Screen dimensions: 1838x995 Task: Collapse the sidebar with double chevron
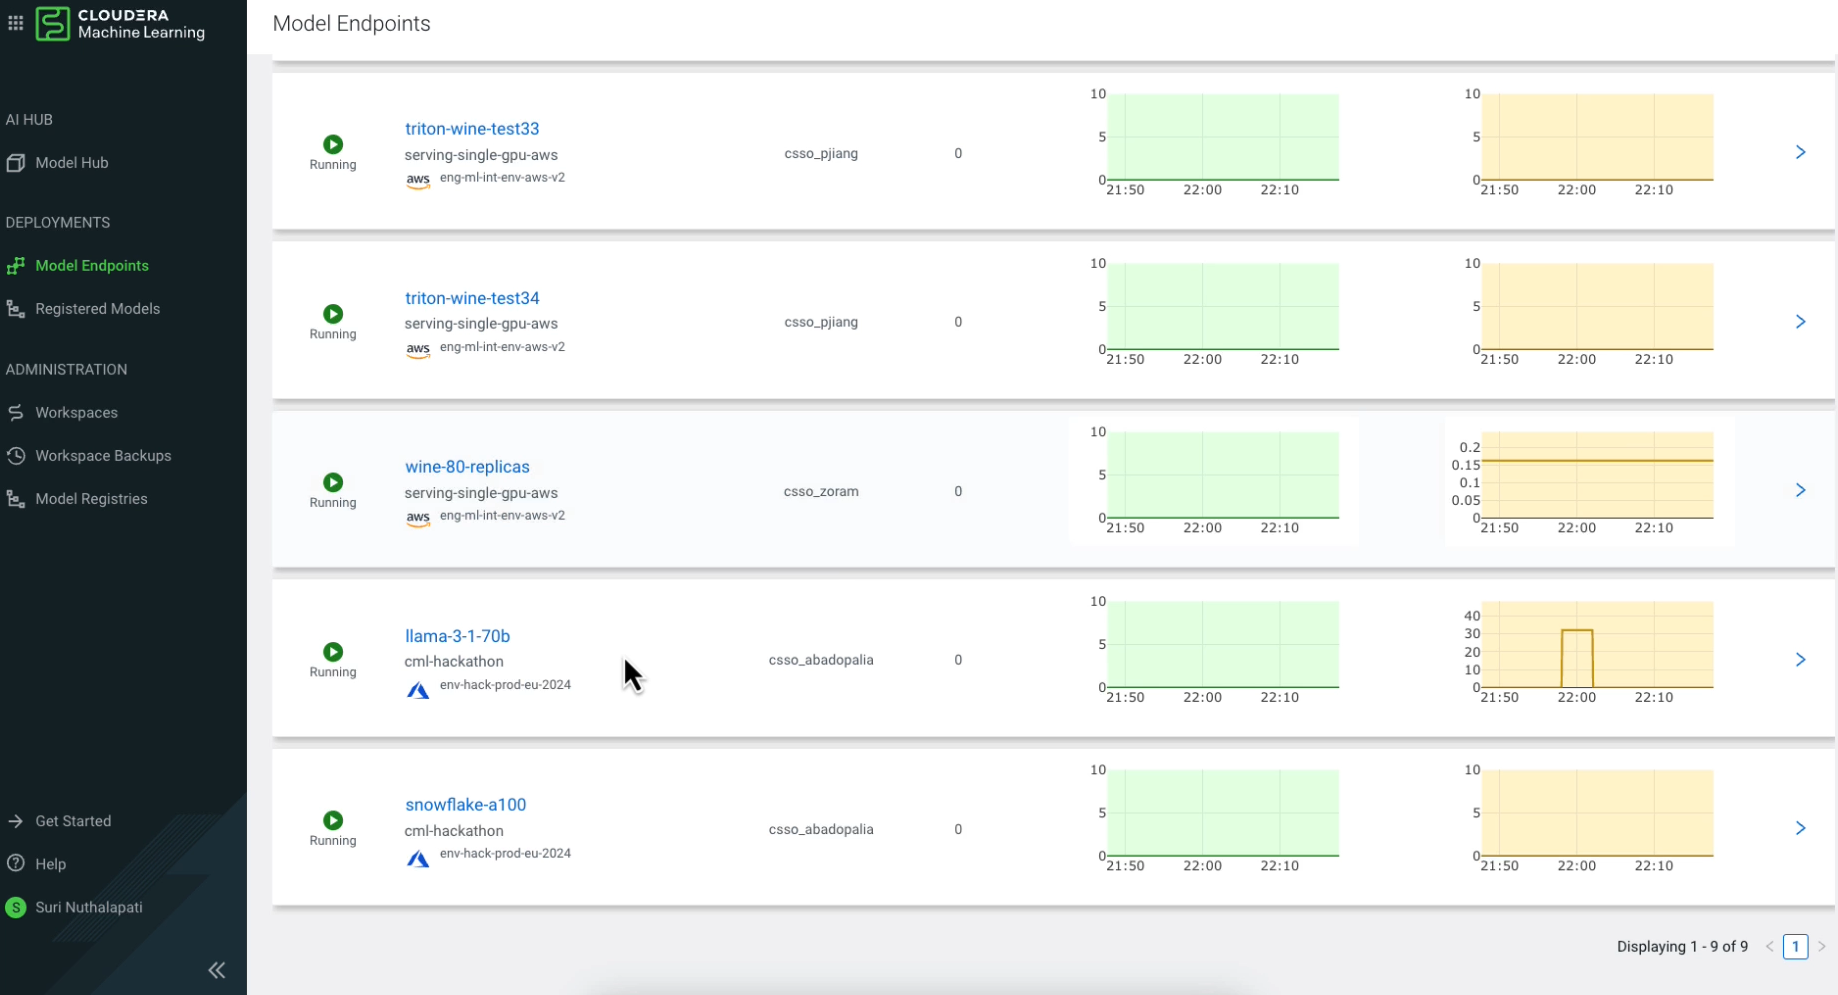[217, 970]
